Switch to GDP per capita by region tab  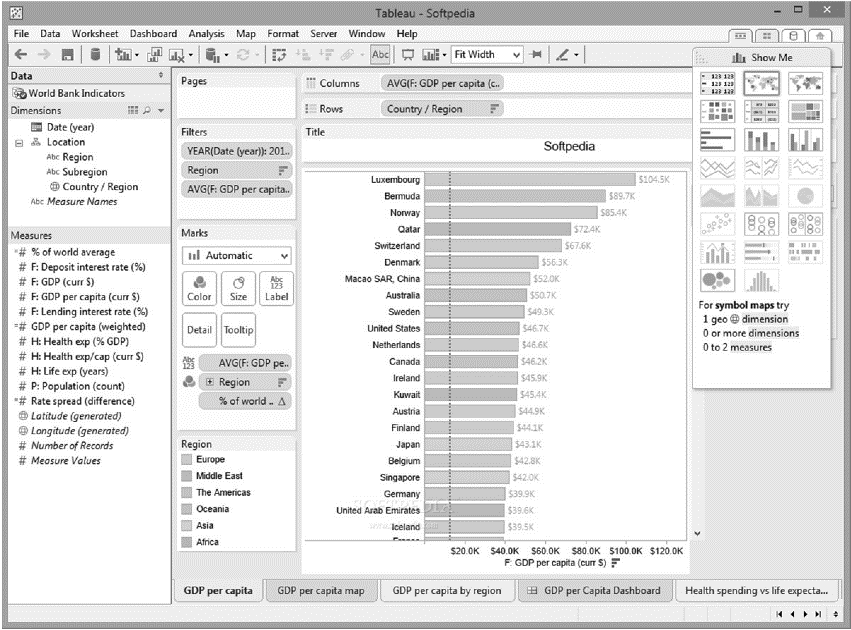click(447, 590)
